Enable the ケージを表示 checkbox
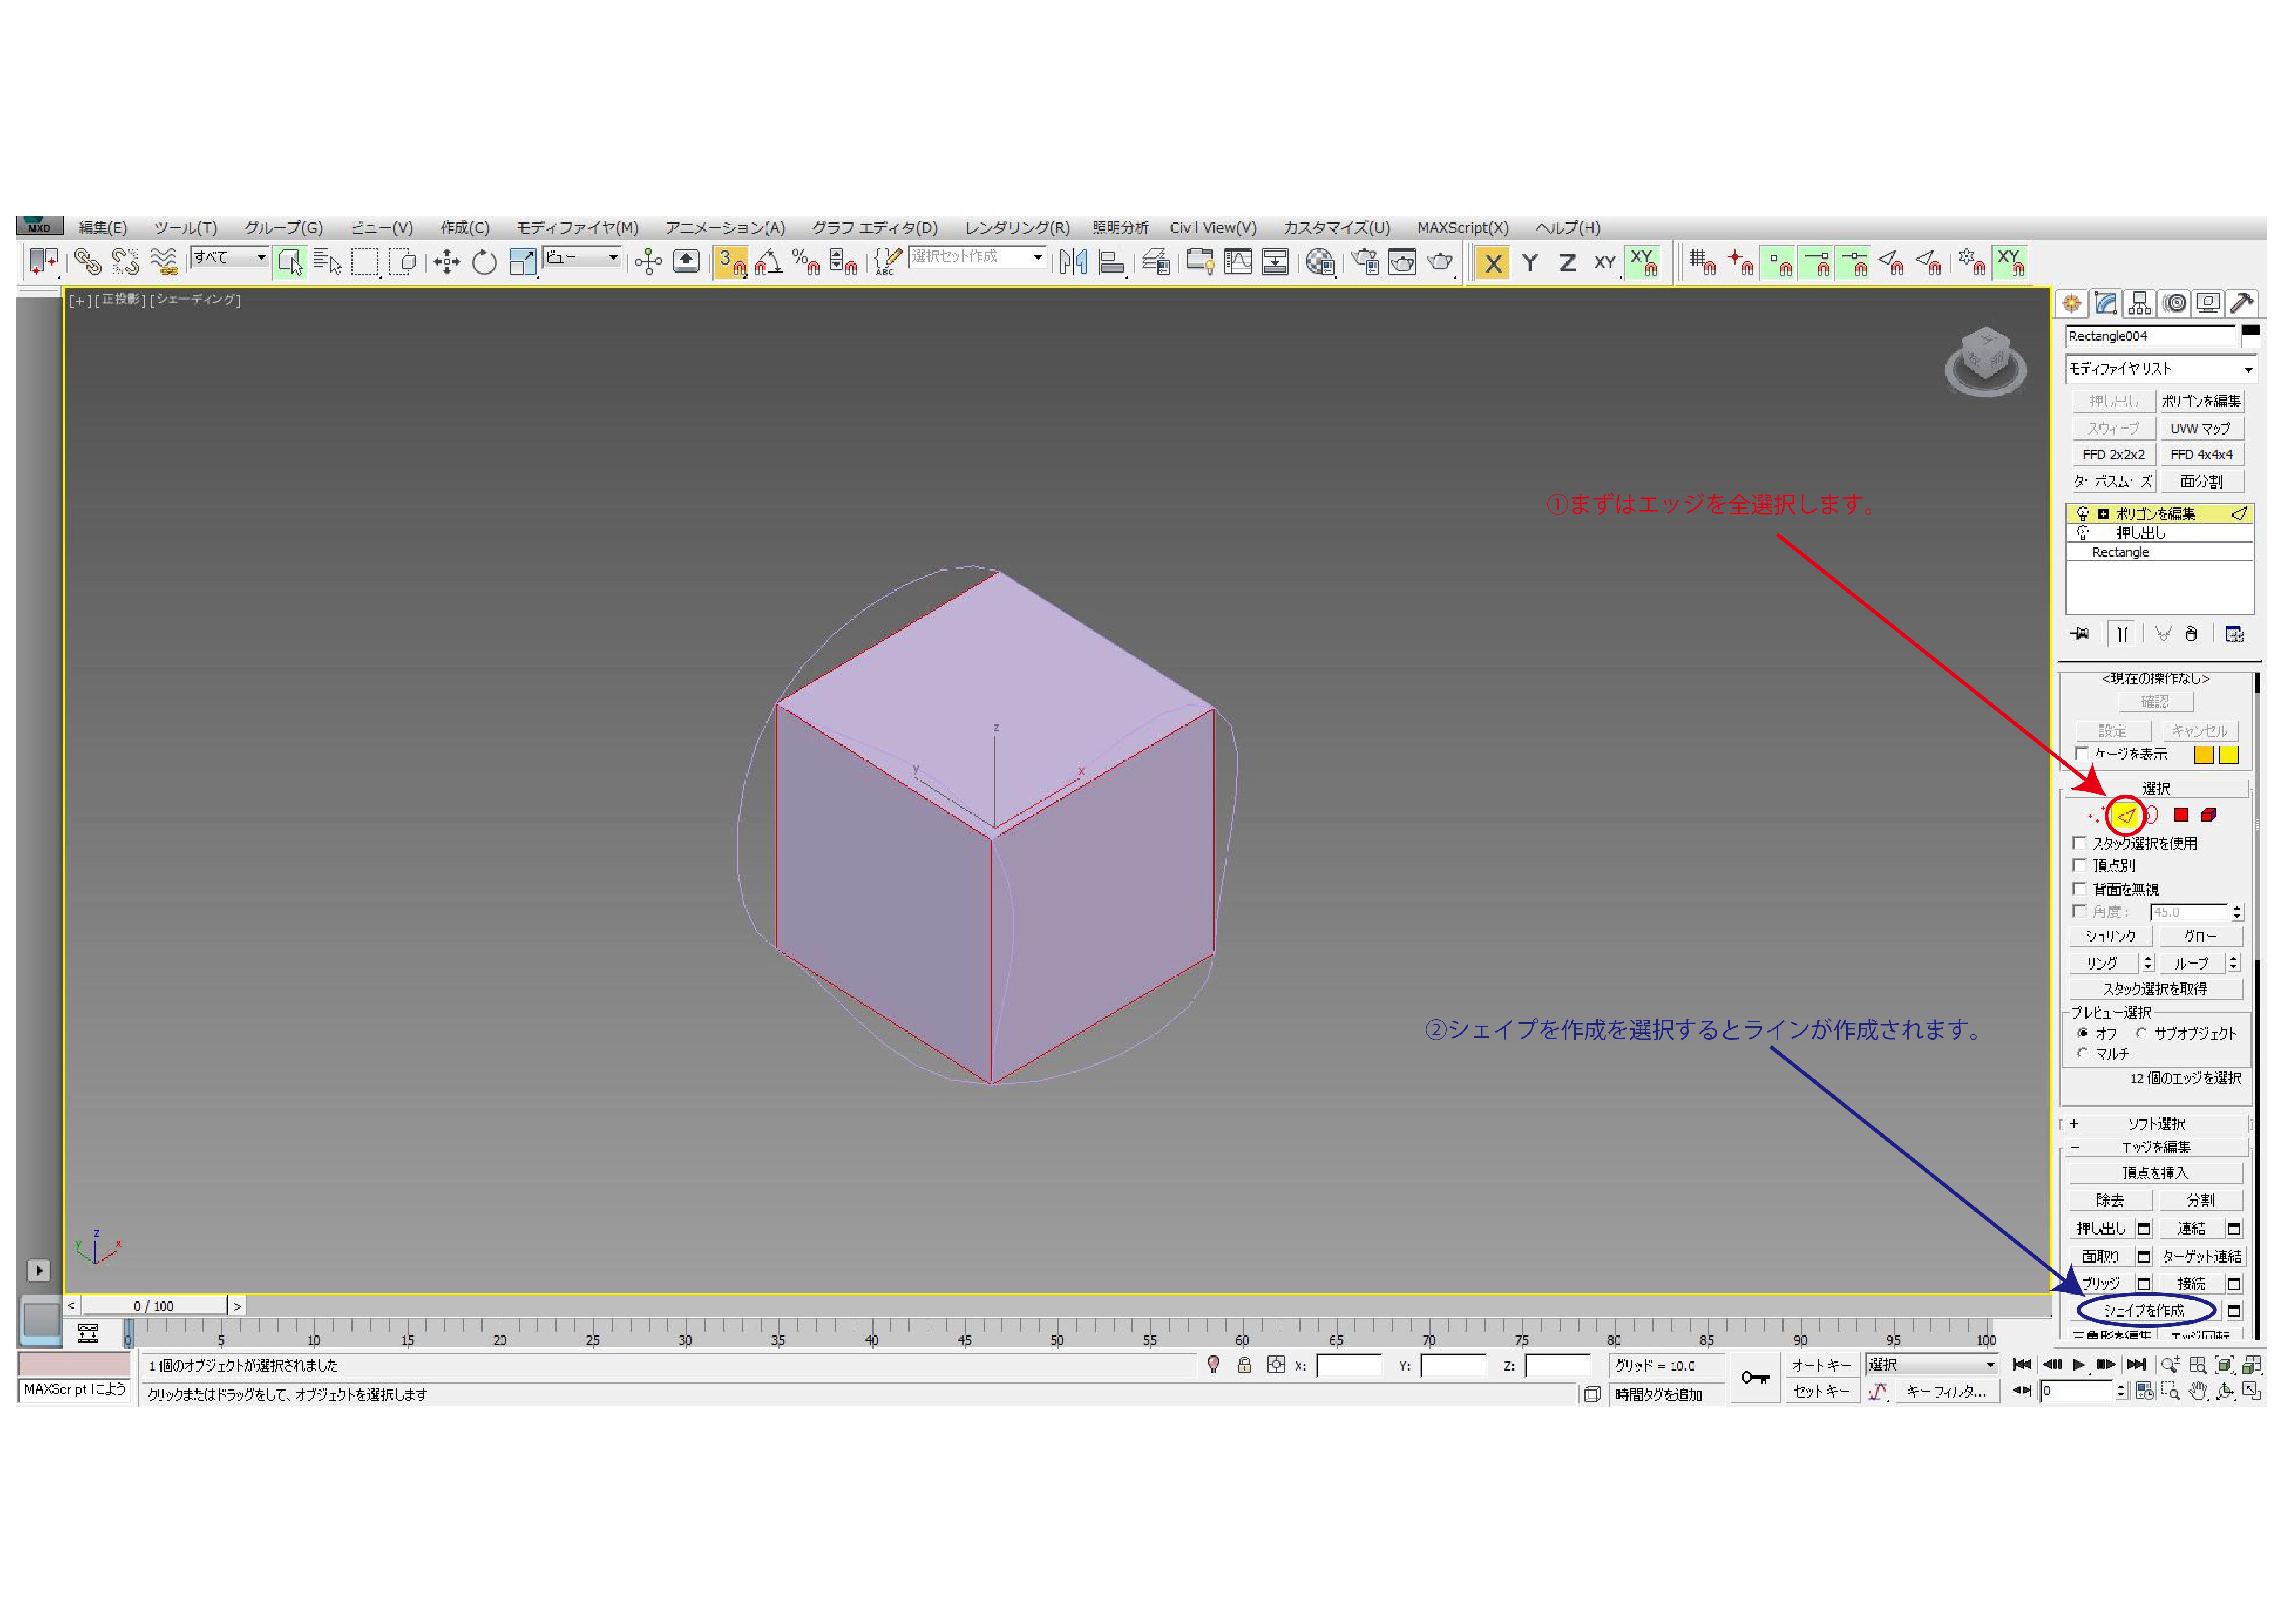The width and height of the screenshot is (2283, 1624). pos(2081,754)
